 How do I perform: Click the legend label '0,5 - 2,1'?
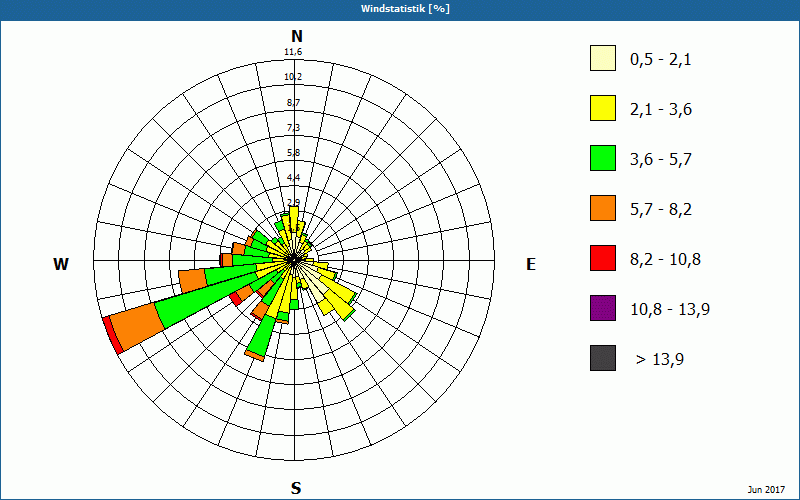[x=661, y=60]
